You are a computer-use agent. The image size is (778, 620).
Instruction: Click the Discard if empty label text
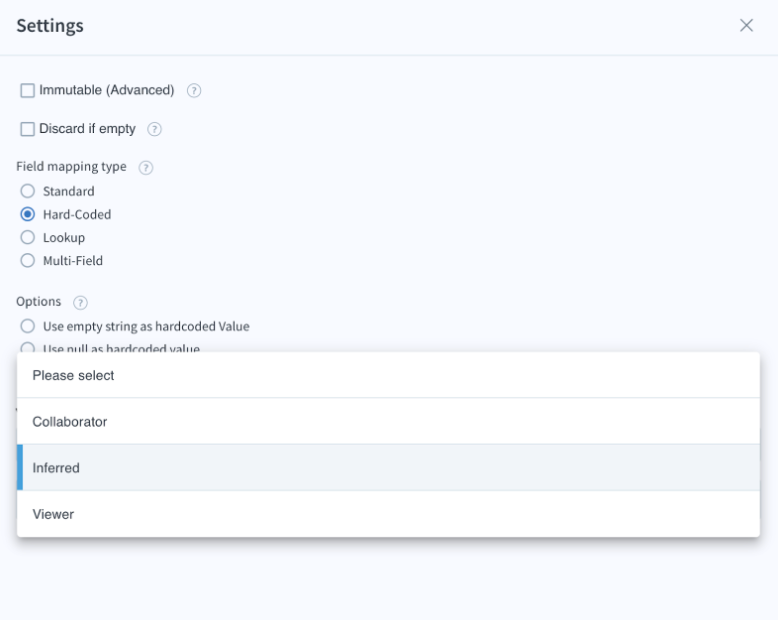click(x=87, y=129)
